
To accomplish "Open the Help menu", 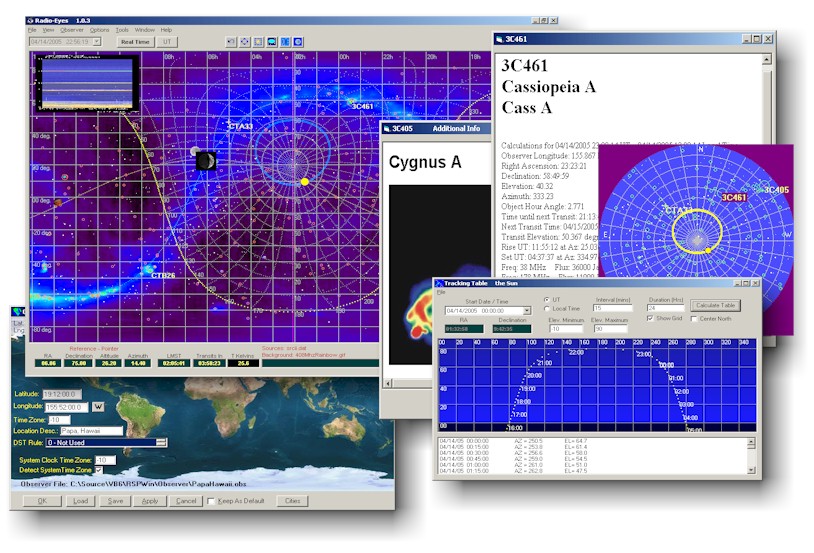I will pos(166,30).
